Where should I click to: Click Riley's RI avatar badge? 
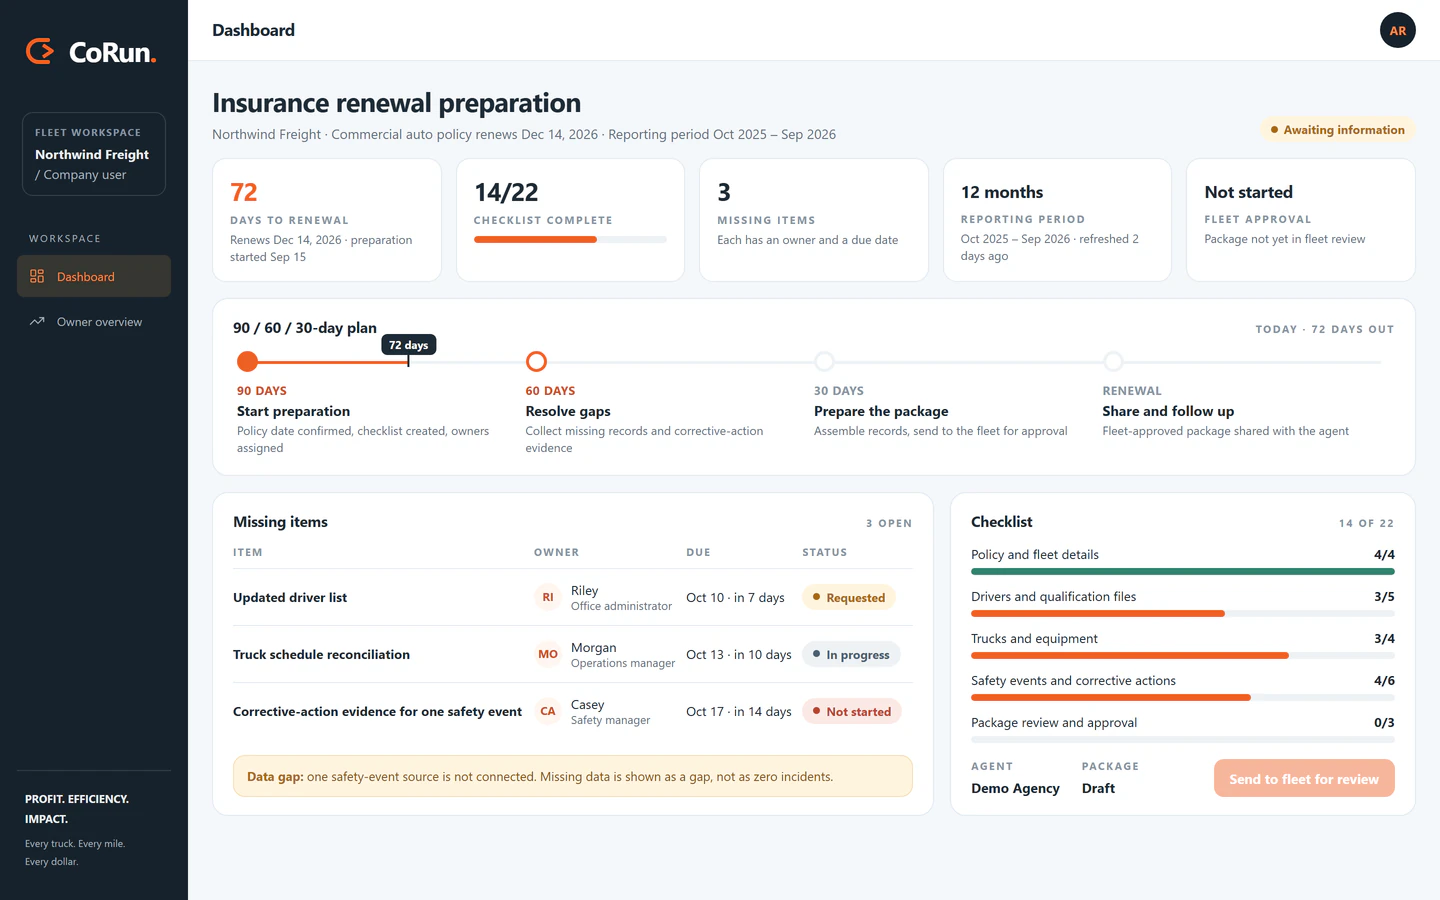click(x=548, y=597)
